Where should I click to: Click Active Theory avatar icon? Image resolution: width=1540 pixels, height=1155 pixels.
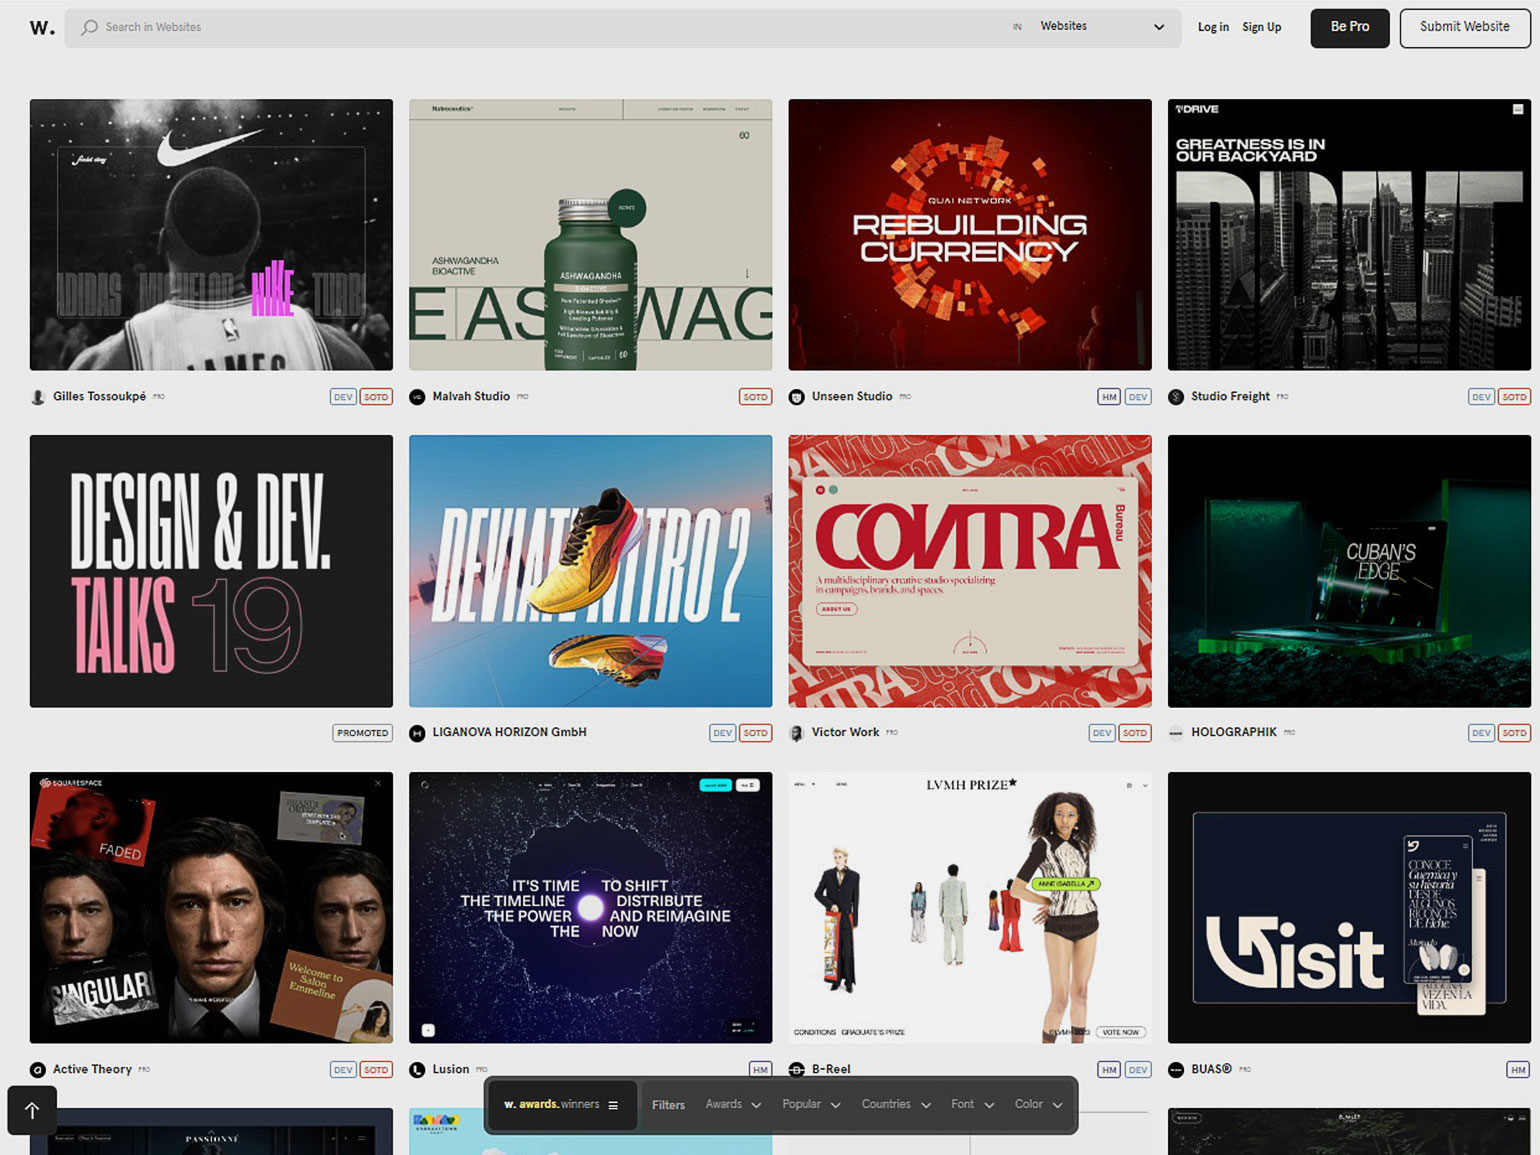38,1070
